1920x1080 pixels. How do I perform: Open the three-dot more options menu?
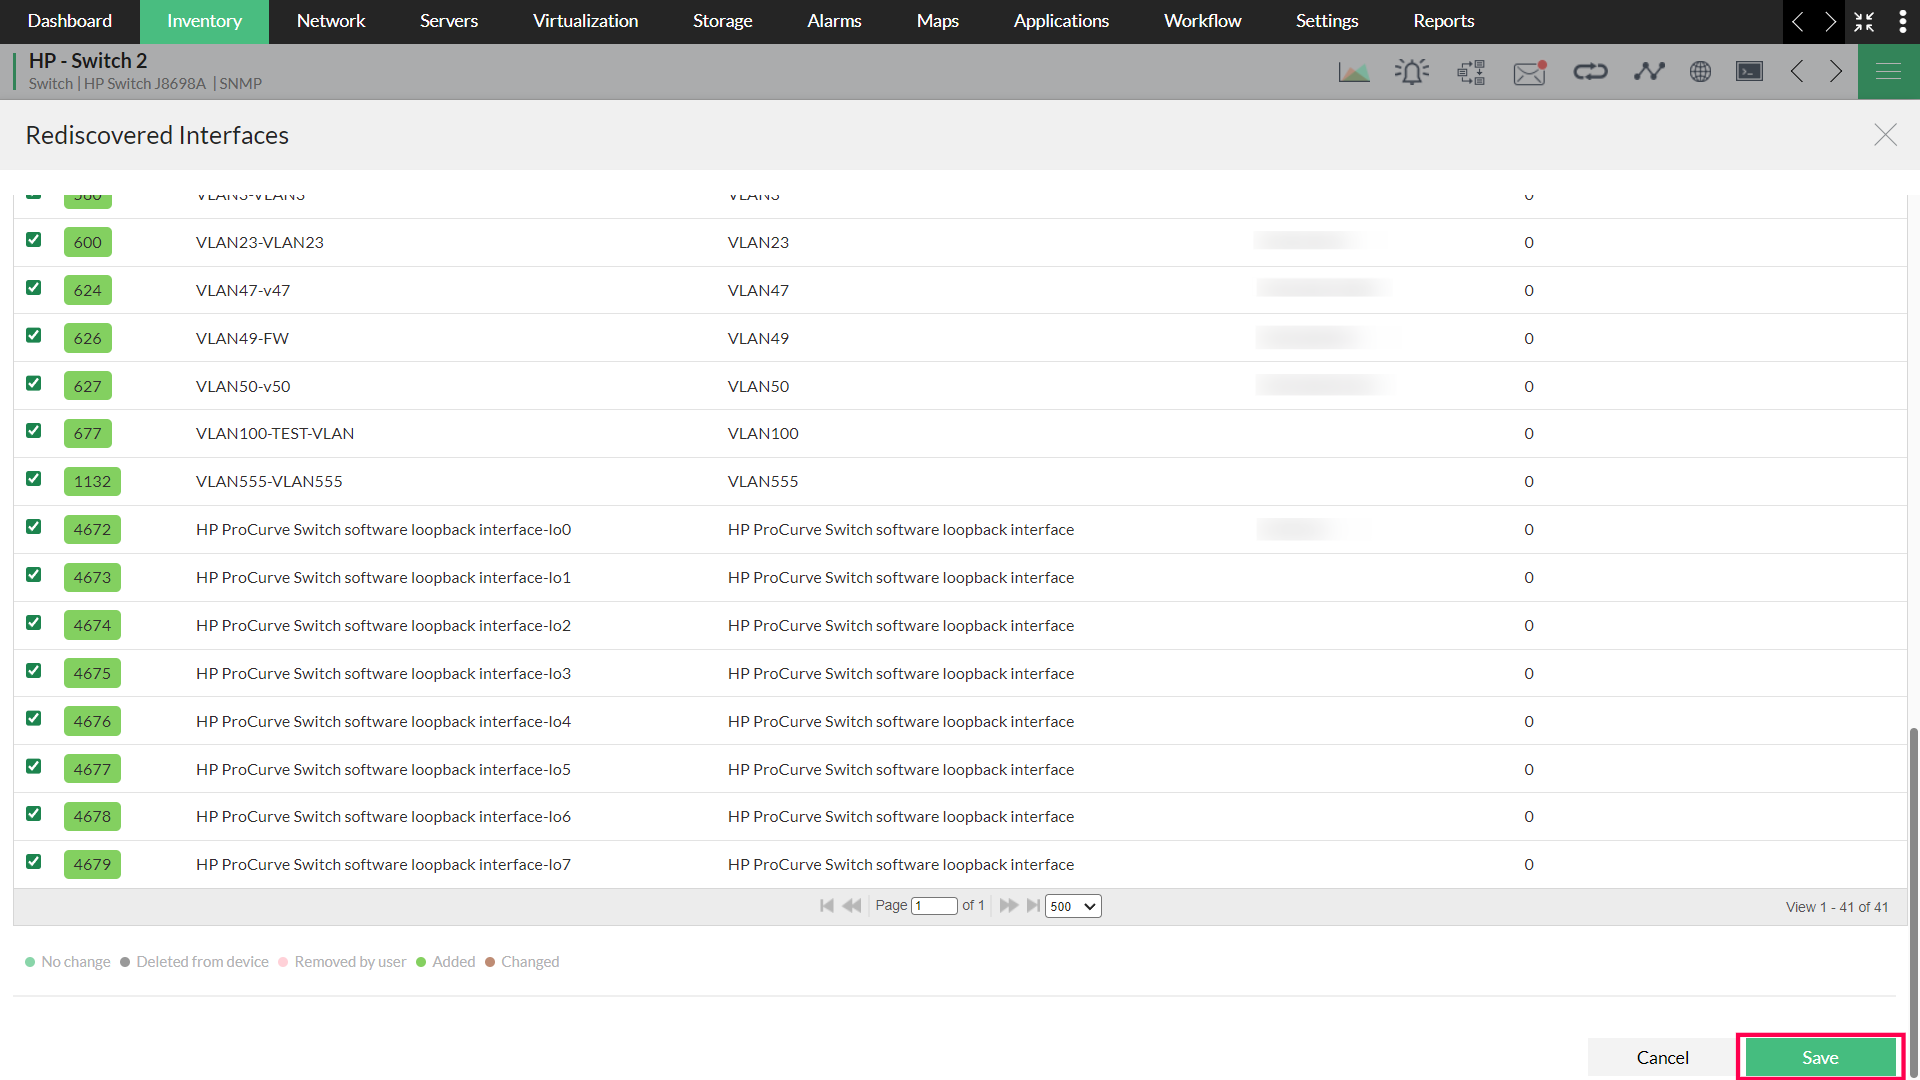pyautogui.click(x=1902, y=21)
